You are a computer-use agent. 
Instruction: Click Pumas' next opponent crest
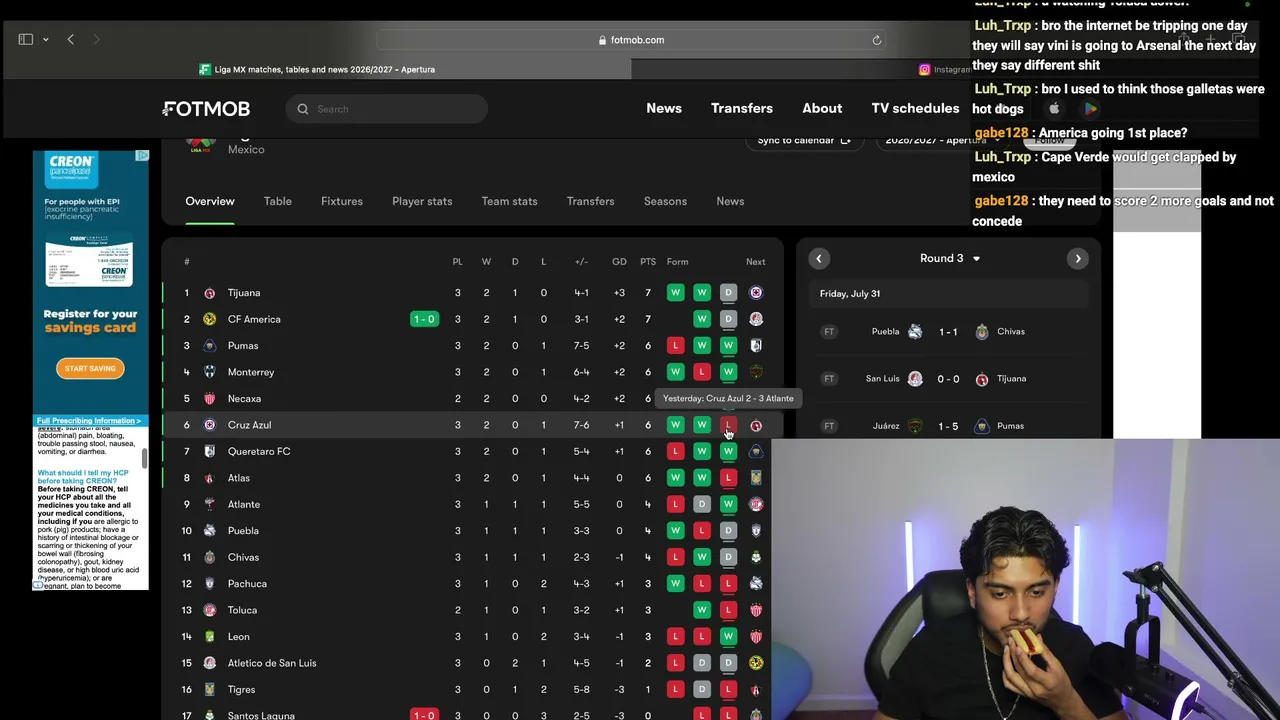[x=756, y=346]
